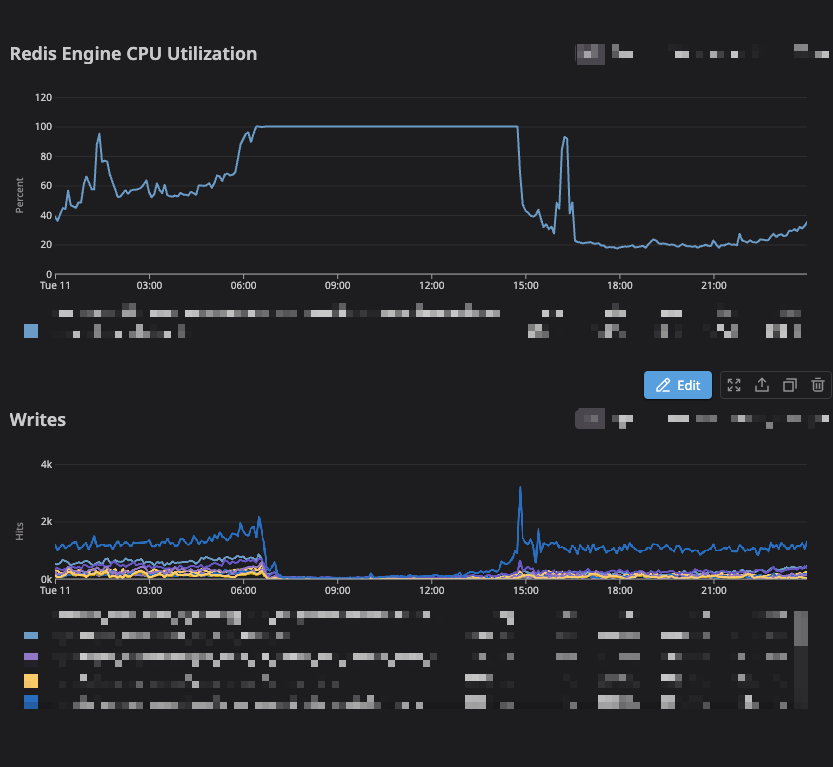Click the 12:00 tick label on CPU graph
Viewport: 833px width, 767px height.
(x=431, y=286)
